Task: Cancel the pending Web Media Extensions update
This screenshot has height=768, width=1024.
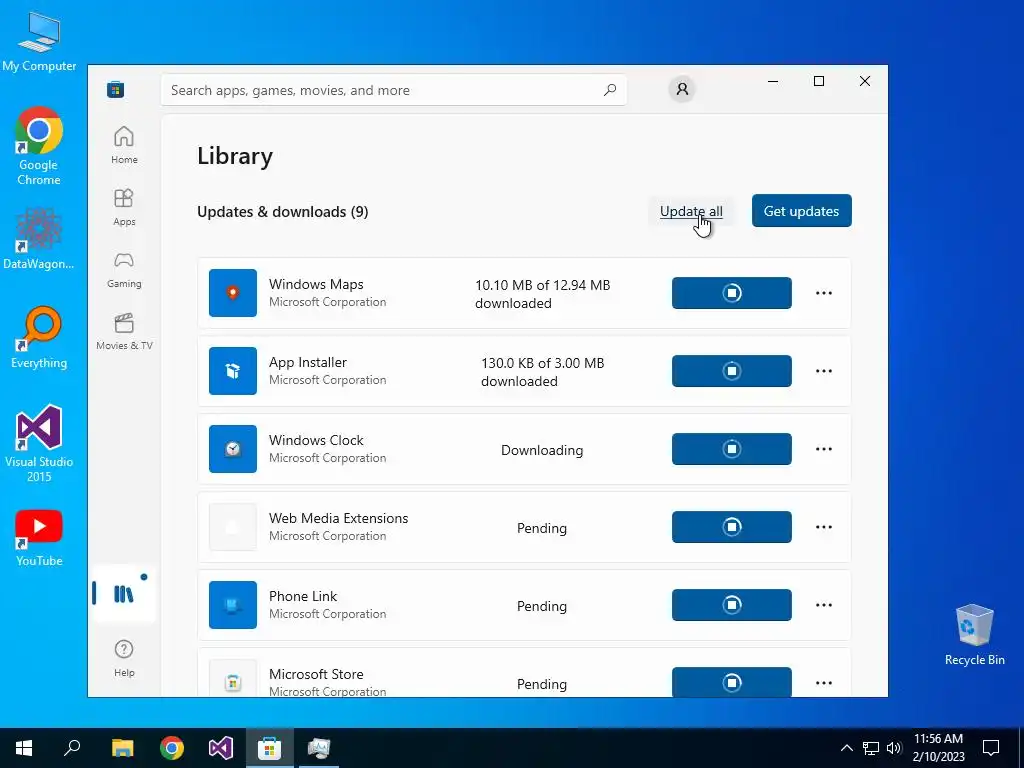Action: (731, 527)
